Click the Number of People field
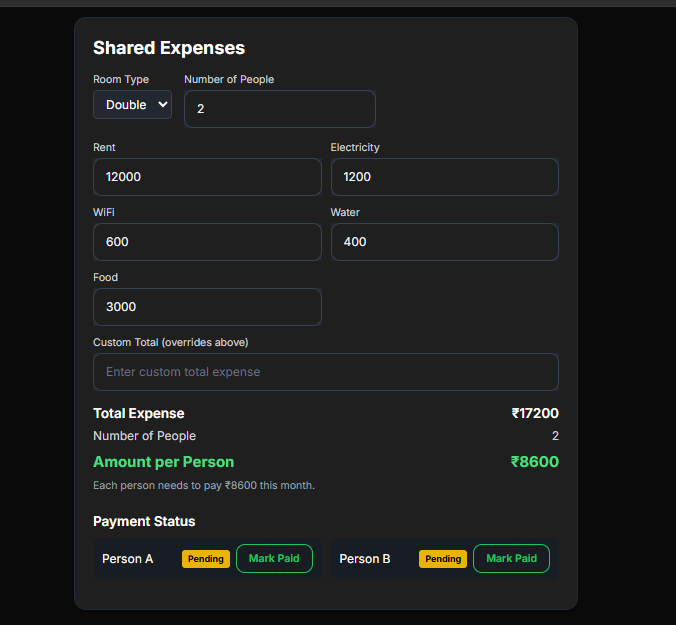 coord(279,109)
